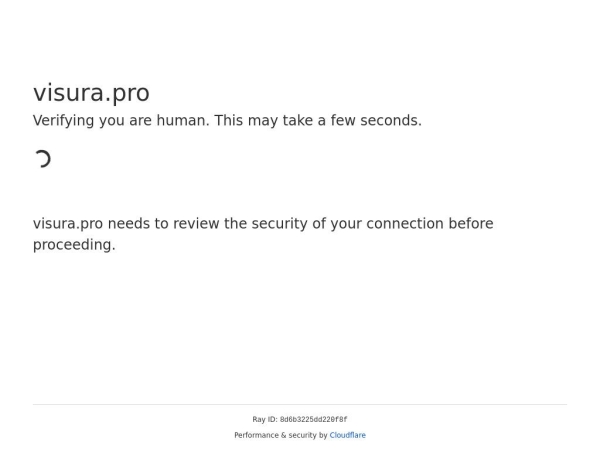Image resolution: width=600 pixels, height=450 pixels.
Task: Click 'visura.pro' at the paragraph start
Action: tap(68, 223)
